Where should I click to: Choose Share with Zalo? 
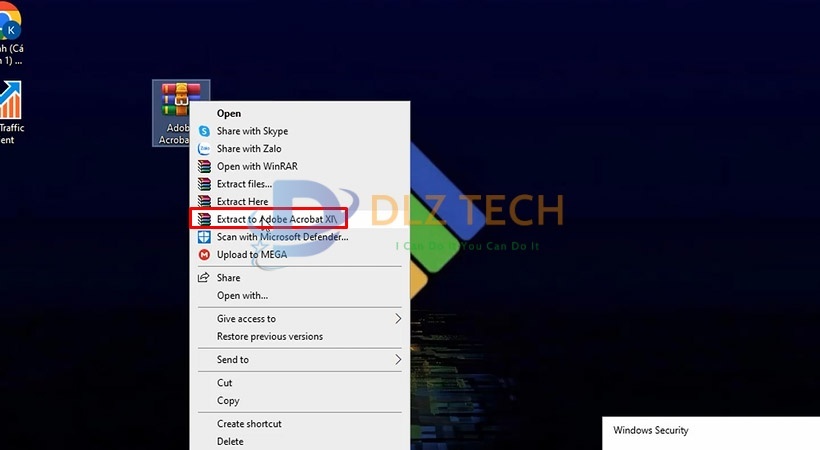(x=299, y=149)
